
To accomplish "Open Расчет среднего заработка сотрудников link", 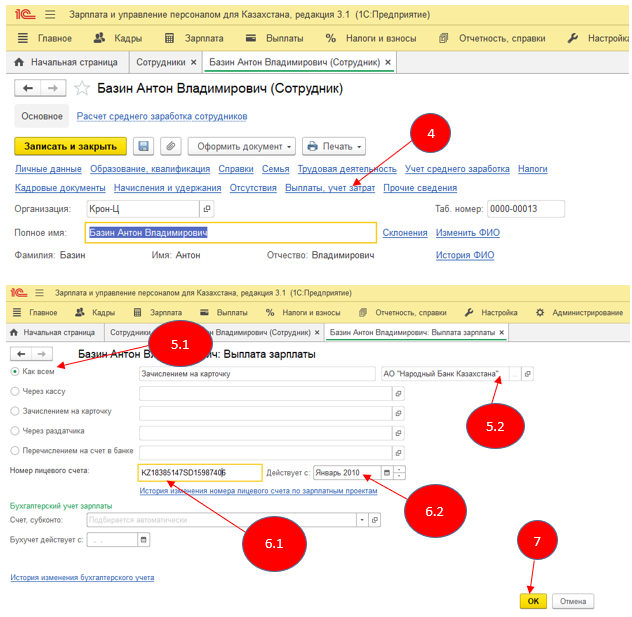I will tap(162, 116).
